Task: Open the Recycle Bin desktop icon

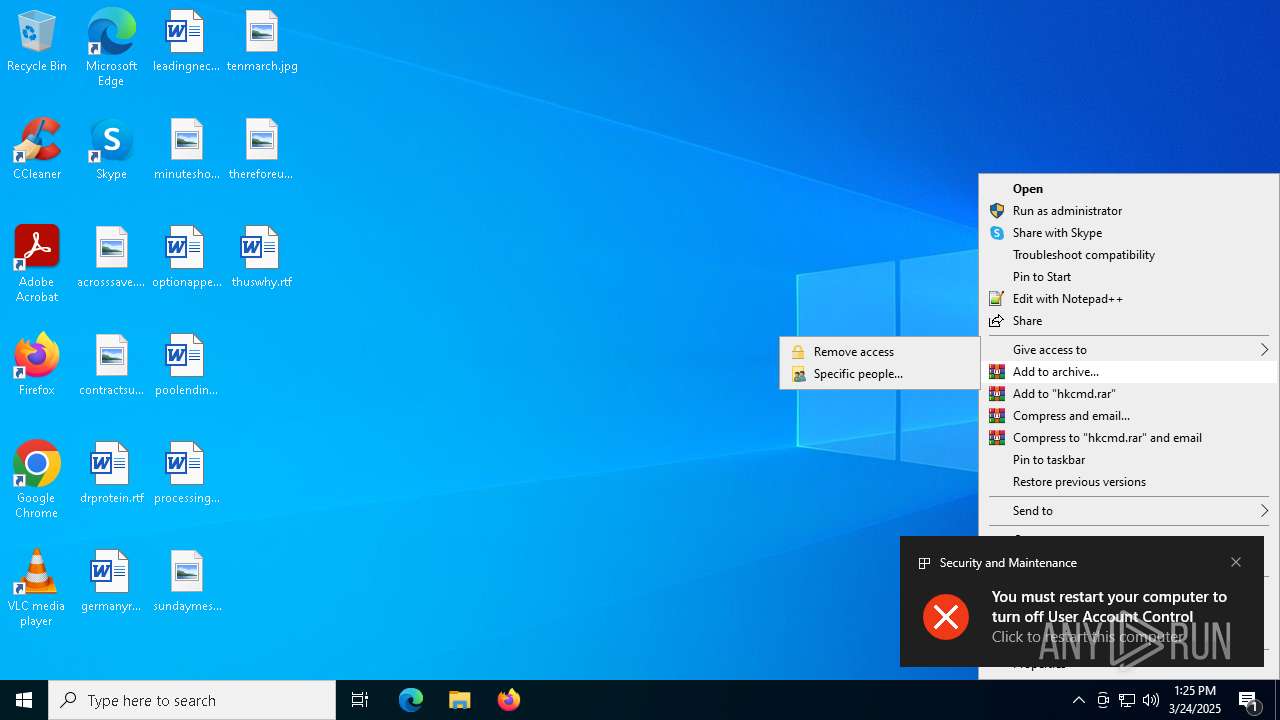Action: pyautogui.click(x=37, y=42)
